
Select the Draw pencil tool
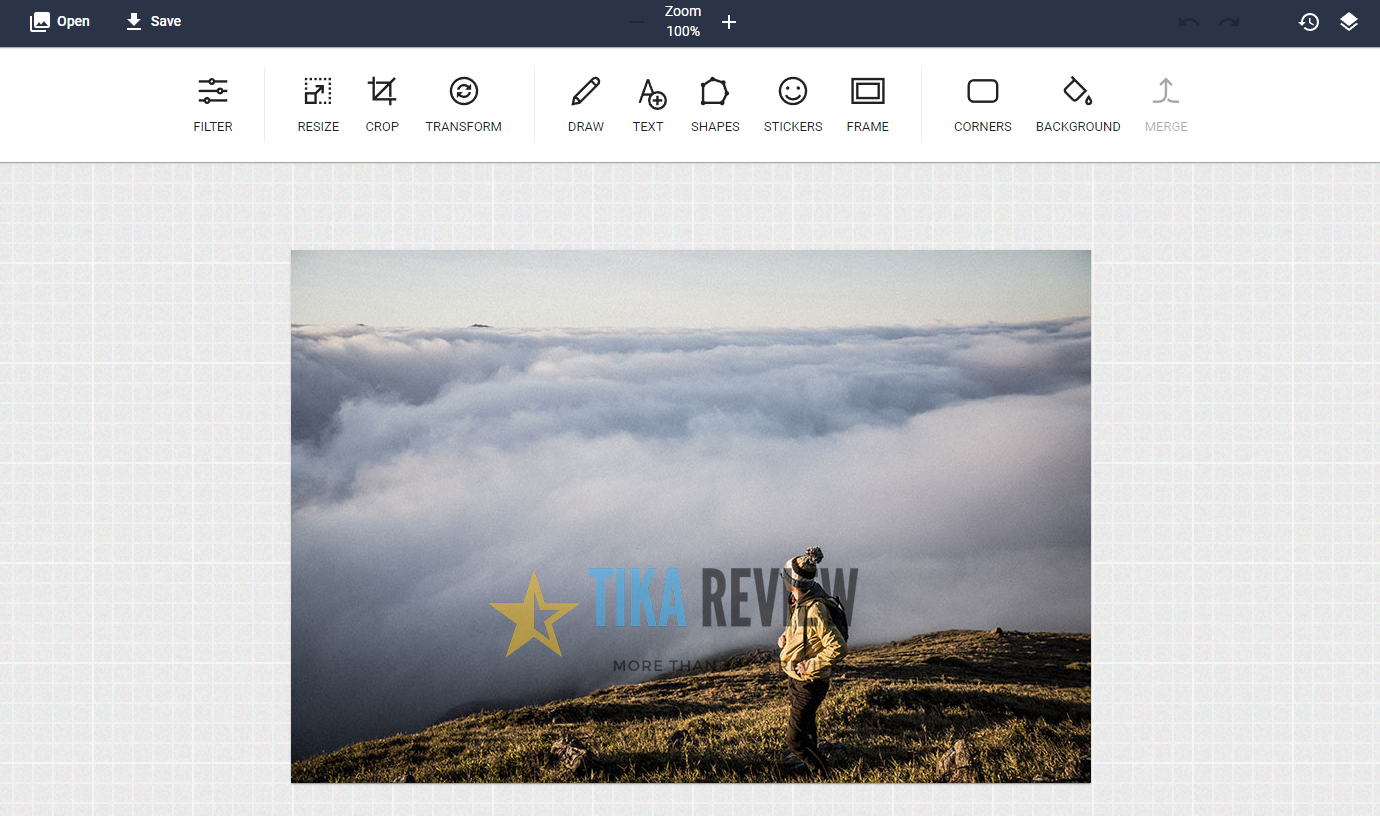coord(586,104)
